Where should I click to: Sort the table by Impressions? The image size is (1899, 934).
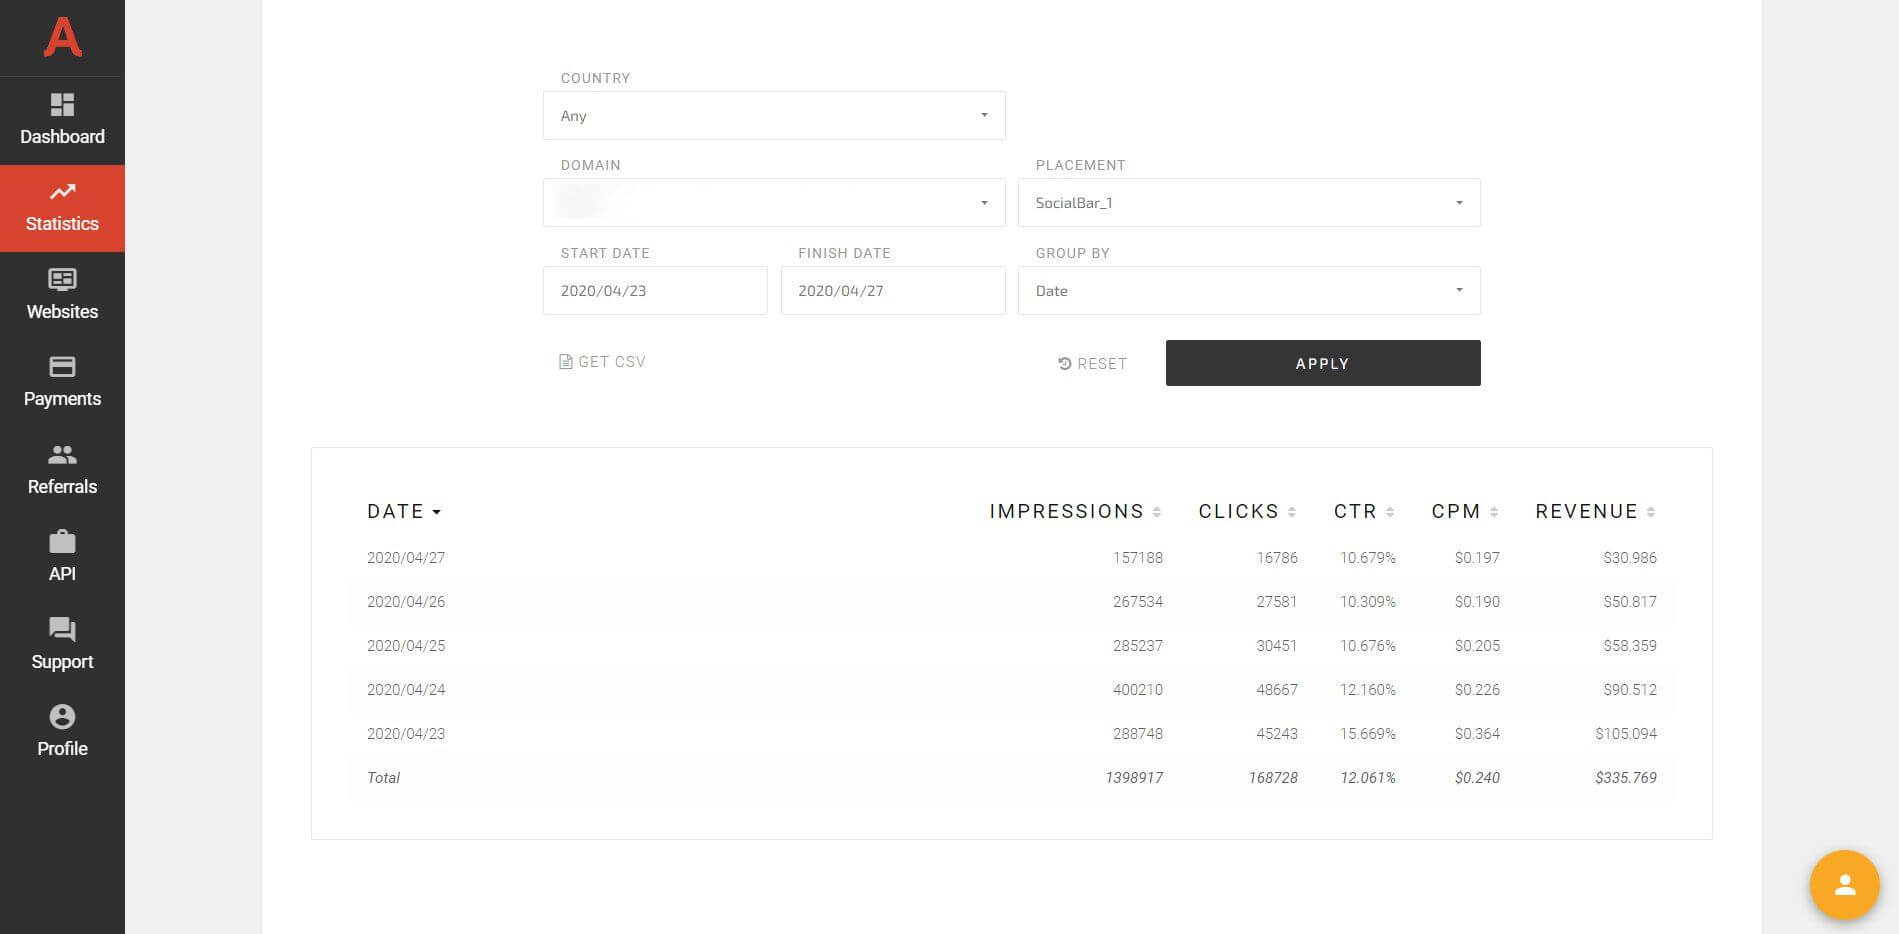click(x=1158, y=511)
